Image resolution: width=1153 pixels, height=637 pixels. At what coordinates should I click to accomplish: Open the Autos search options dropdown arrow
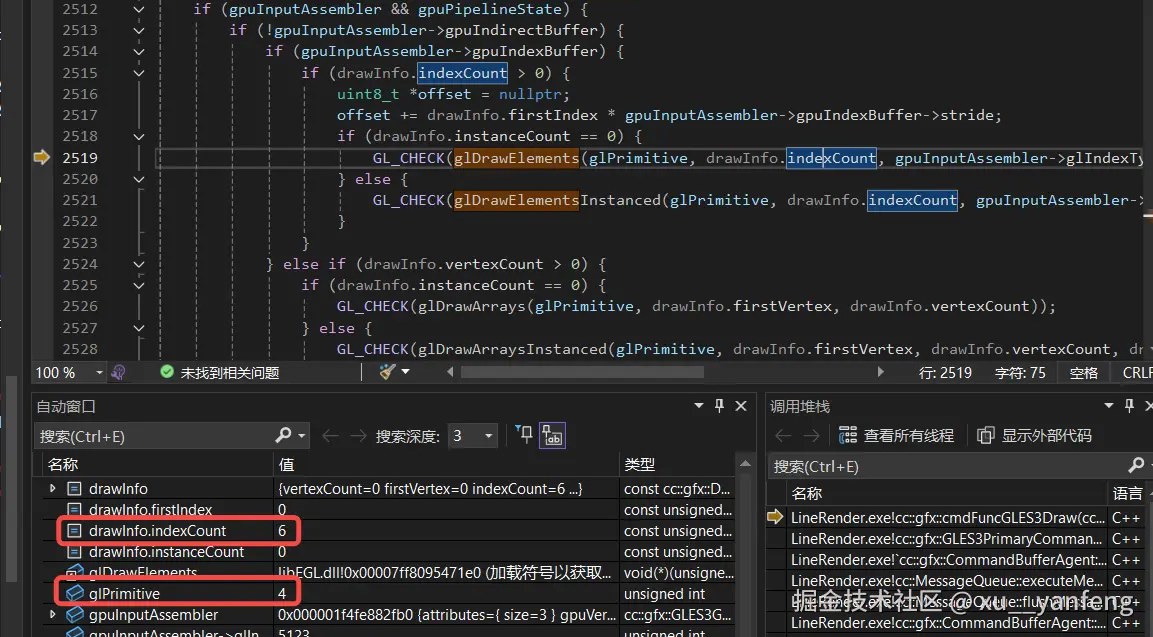301,436
